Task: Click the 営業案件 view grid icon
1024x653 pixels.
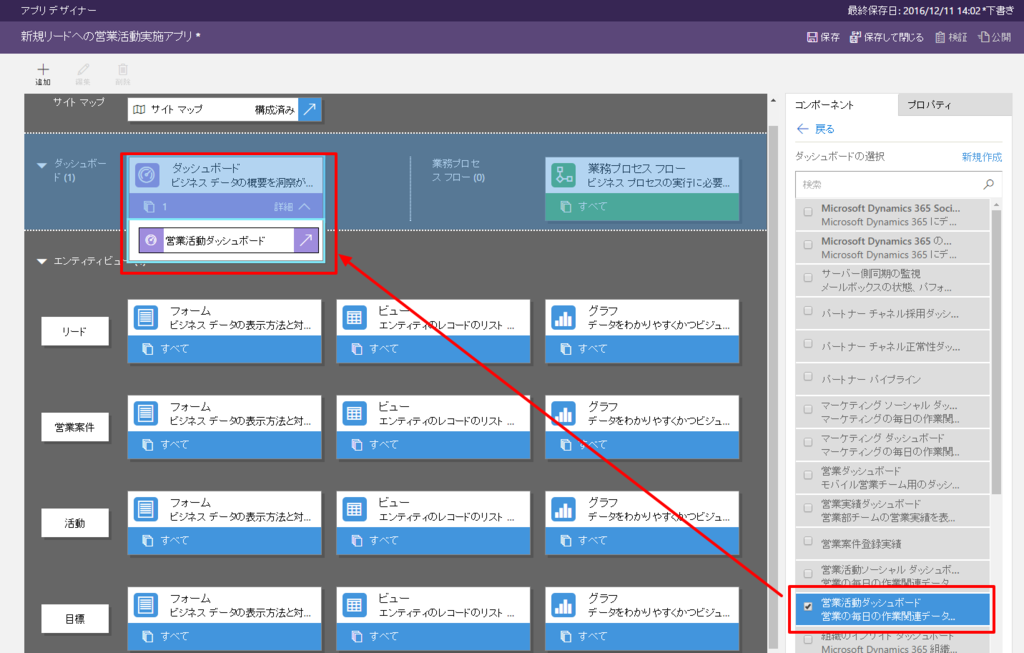Action: [355, 414]
